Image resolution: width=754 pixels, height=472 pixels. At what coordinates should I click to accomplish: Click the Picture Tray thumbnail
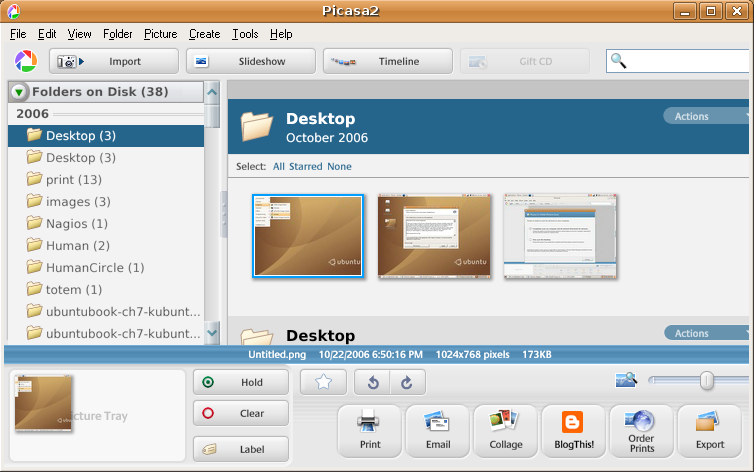coord(43,403)
